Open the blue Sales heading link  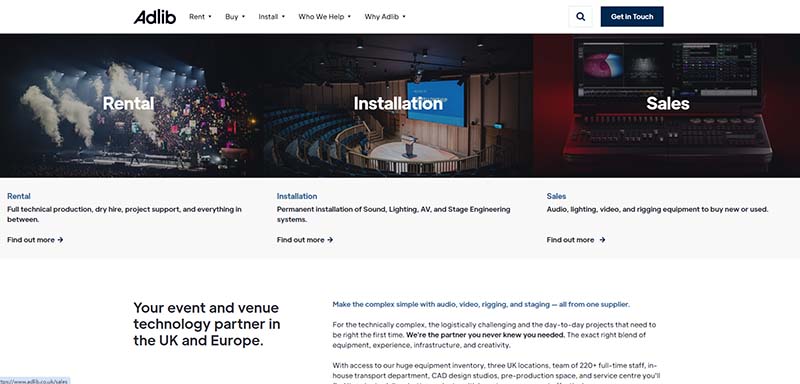(556, 196)
